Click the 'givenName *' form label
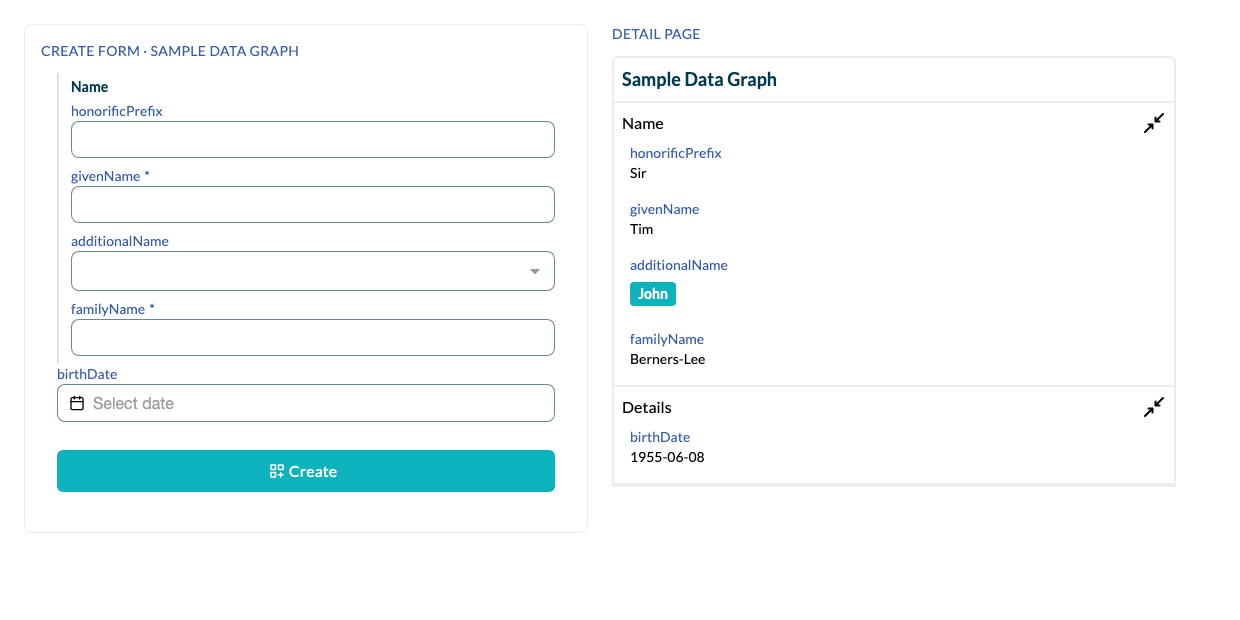 coord(111,176)
